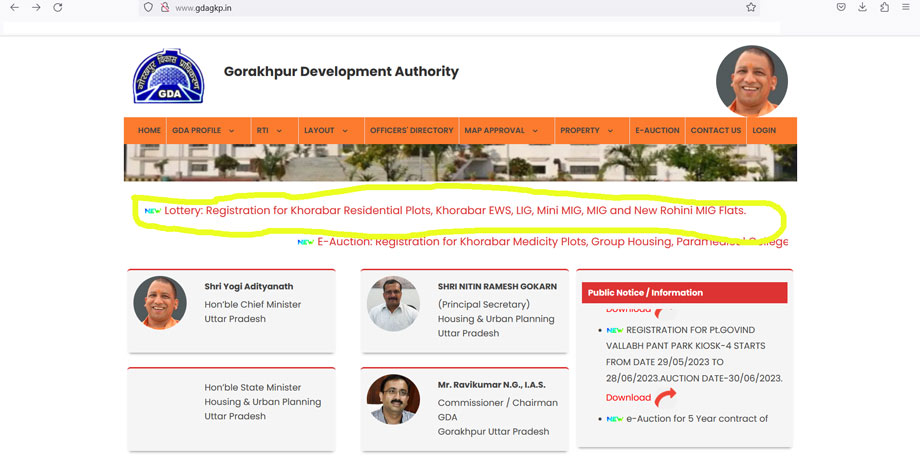The height and width of the screenshot is (456, 920).
Task: Open the E-AUCTION menu item
Action: (657, 130)
